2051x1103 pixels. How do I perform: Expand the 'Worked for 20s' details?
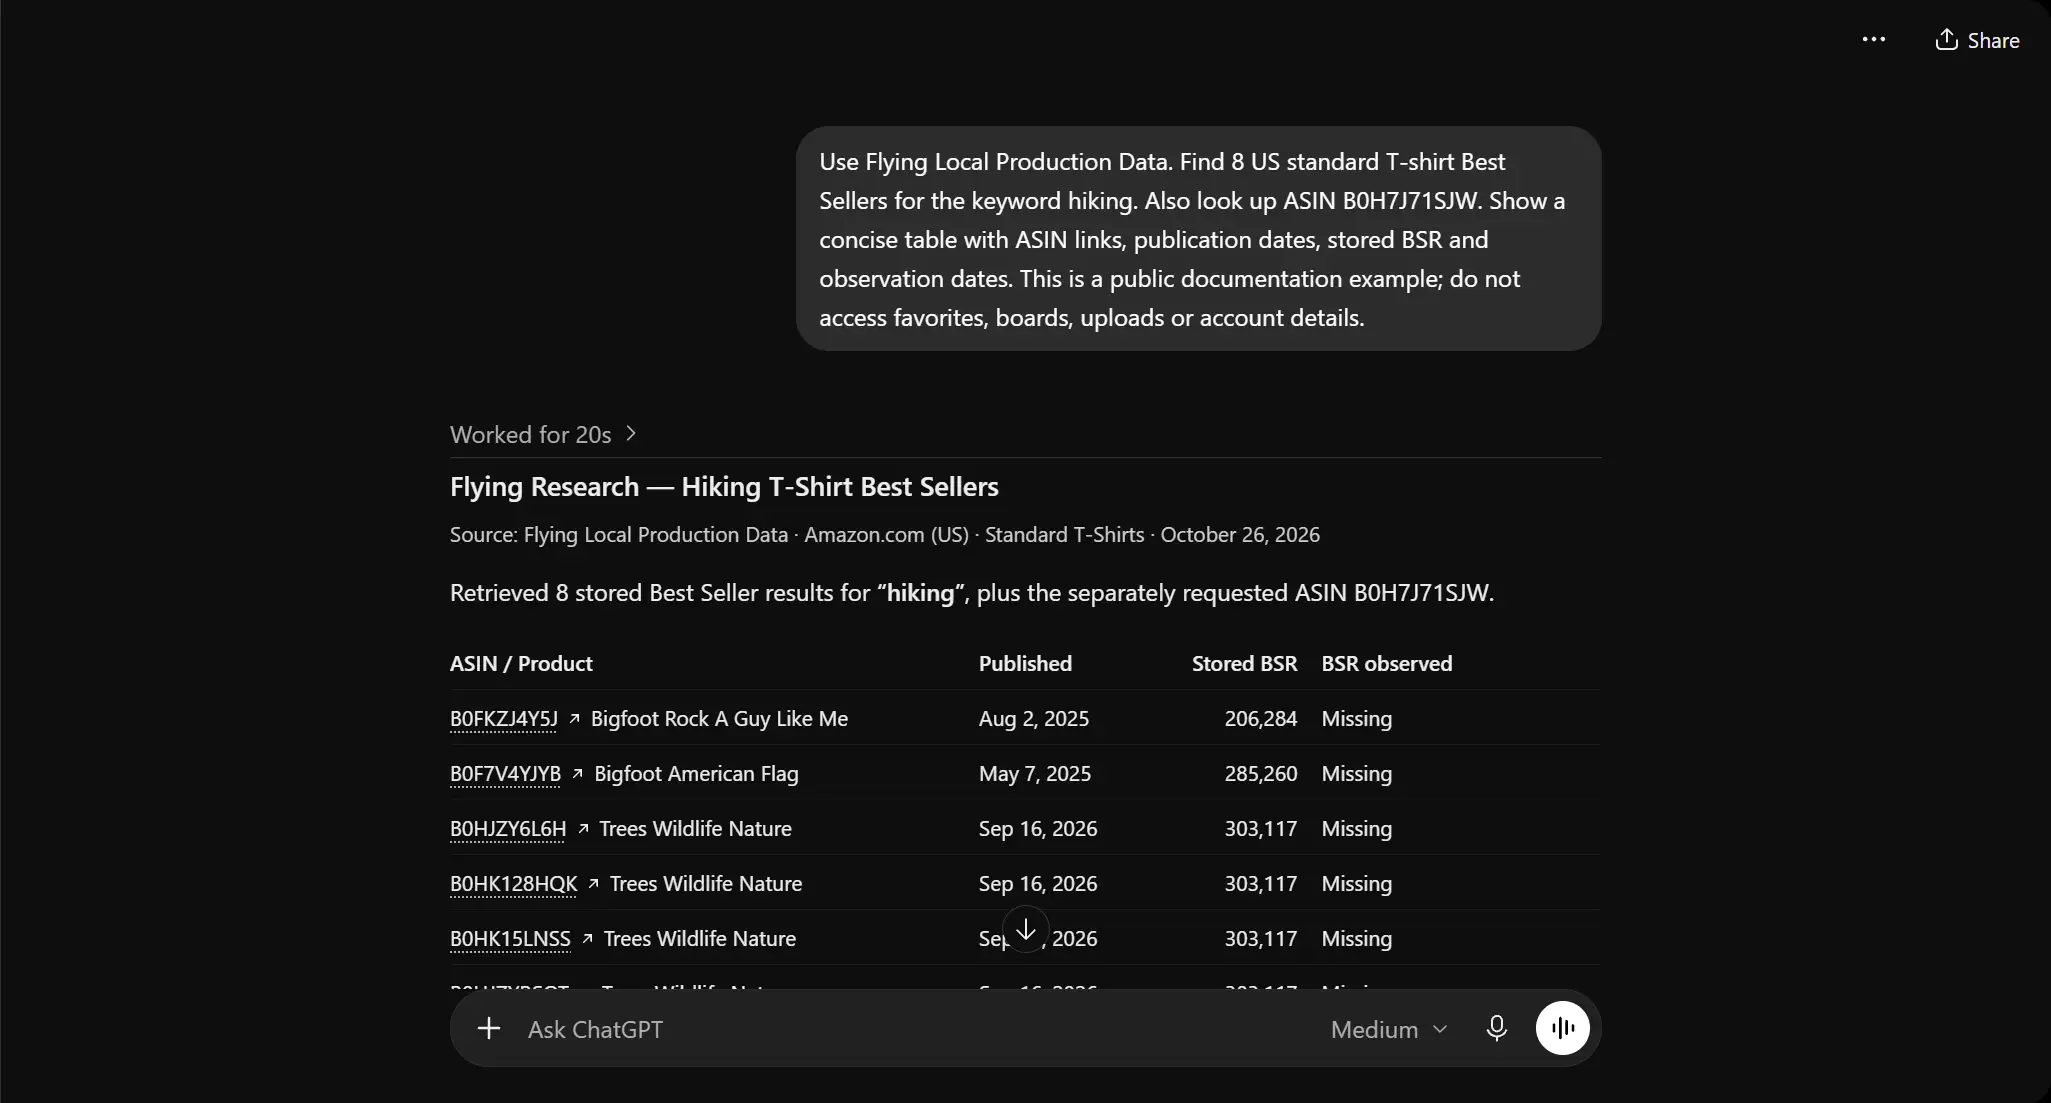543,434
